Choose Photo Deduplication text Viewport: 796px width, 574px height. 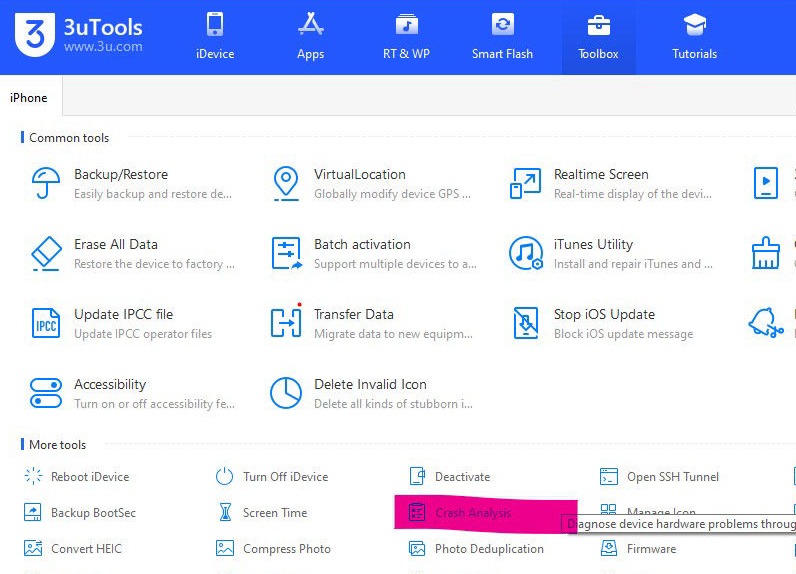click(489, 549)
